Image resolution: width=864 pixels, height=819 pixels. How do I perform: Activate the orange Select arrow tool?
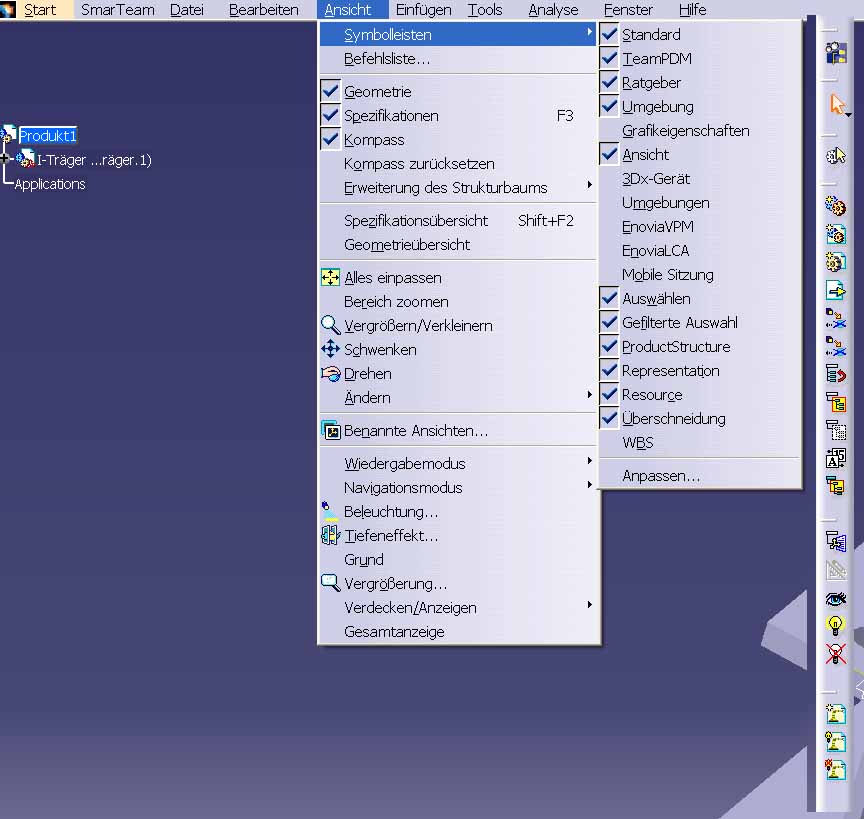click(836, 104)
